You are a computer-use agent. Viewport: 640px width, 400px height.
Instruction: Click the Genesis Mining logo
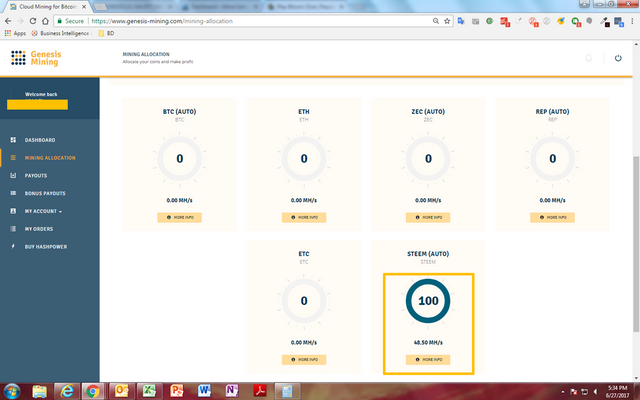tap(36, 58)
